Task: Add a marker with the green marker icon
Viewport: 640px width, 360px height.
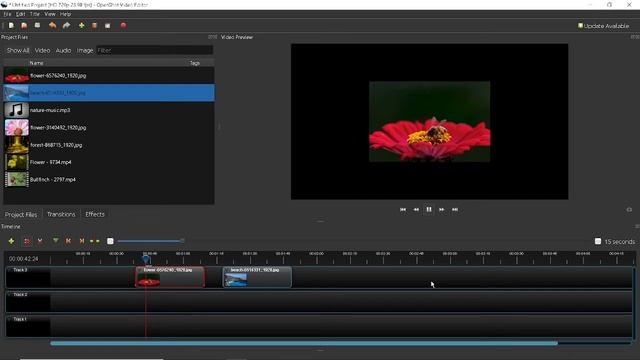Action: tap(56, 241)
